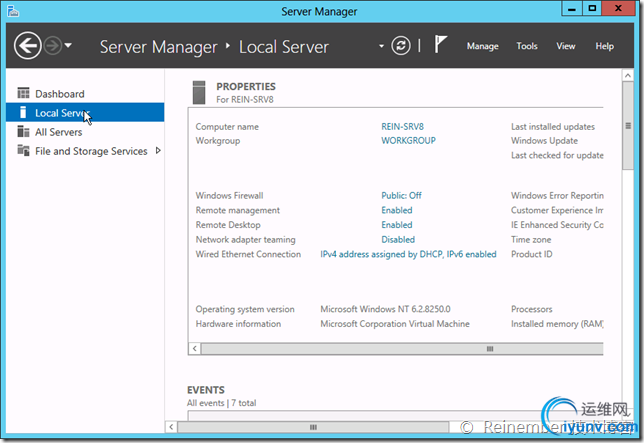The width and height of the screenshot is (644, 443).
Task: Click the EVENTS heading
Action: 206,390
